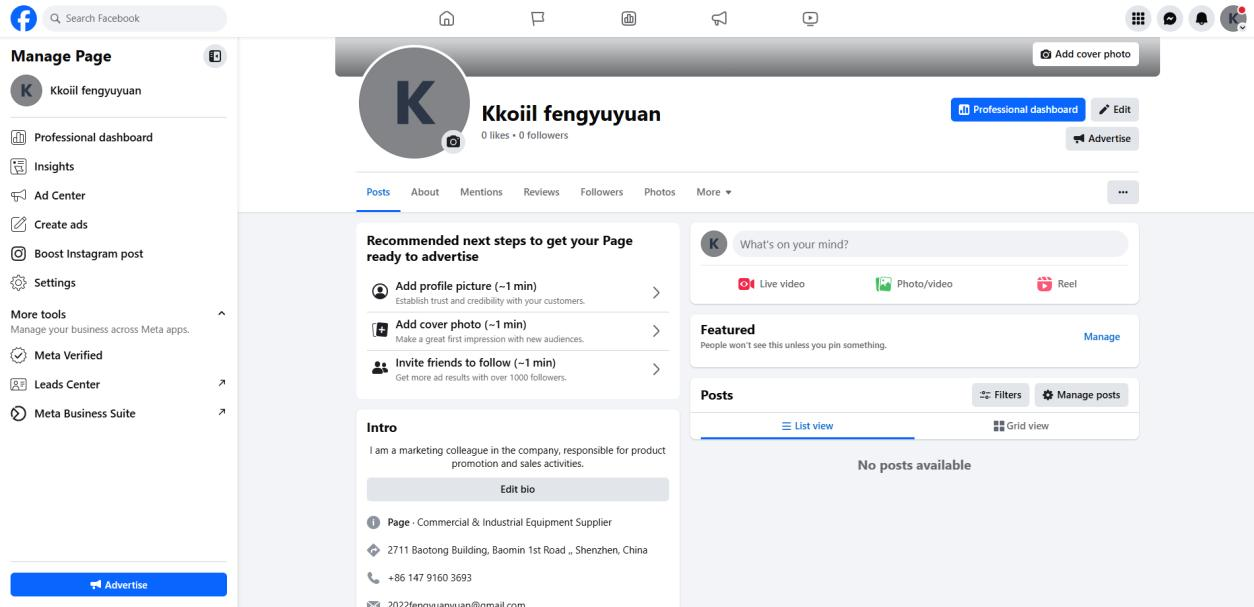Open account profile avatar at top right
Image resolution: width=1254 pixels, height=607 pixels.
(x=1232, y=18)
